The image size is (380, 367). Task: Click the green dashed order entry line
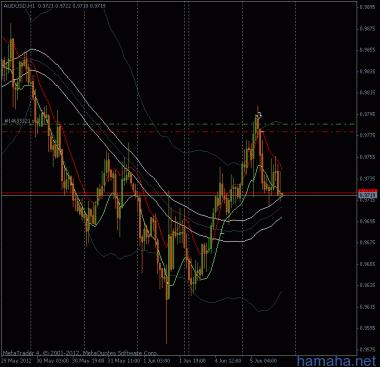178,124
